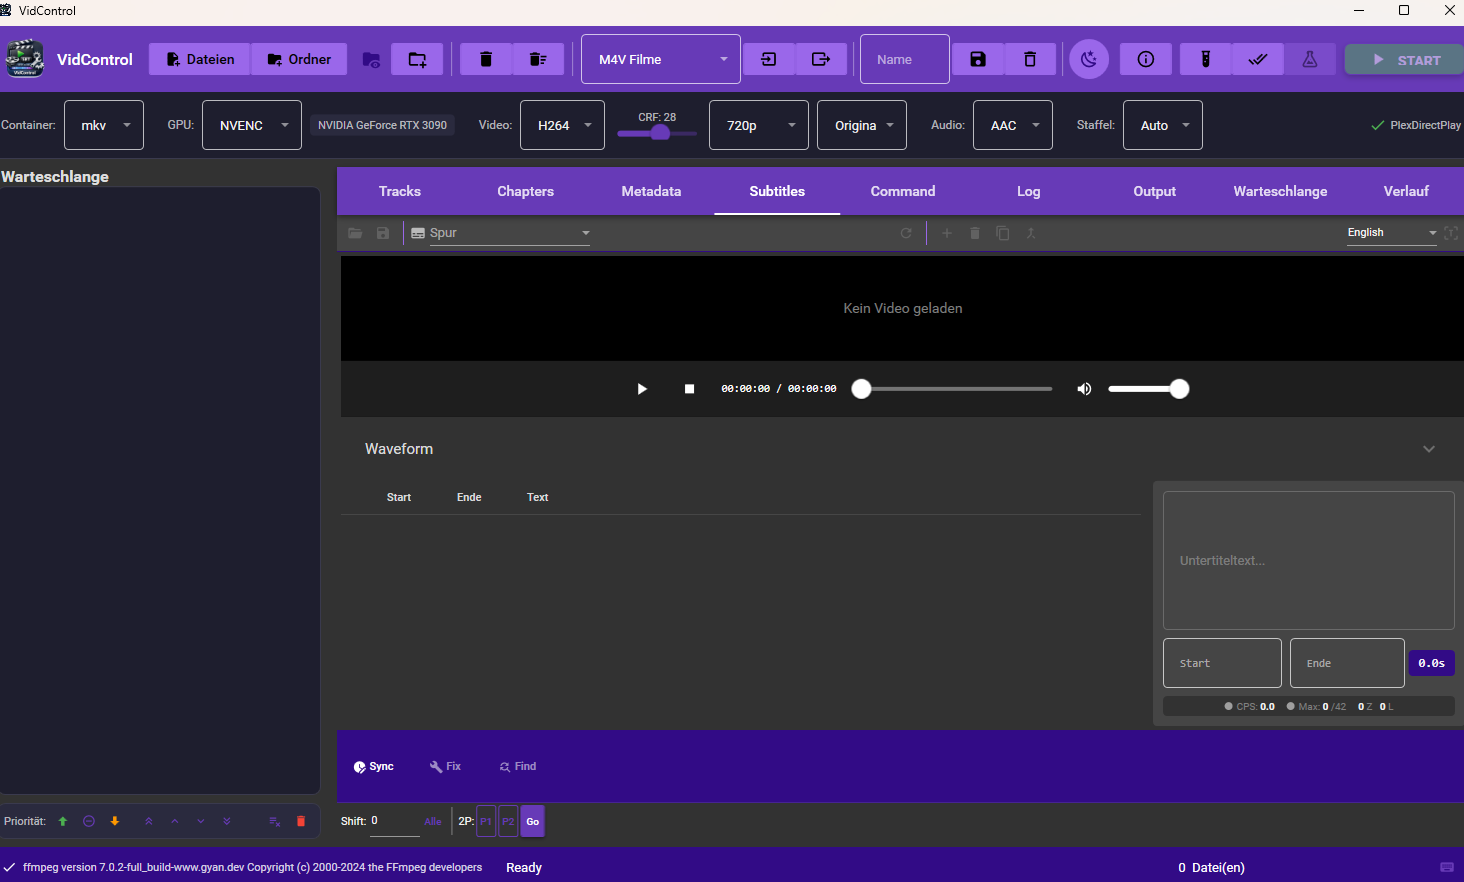Switch to the Chapters tab
This screenshot has width=1464, height=882.
pos(526,191)
